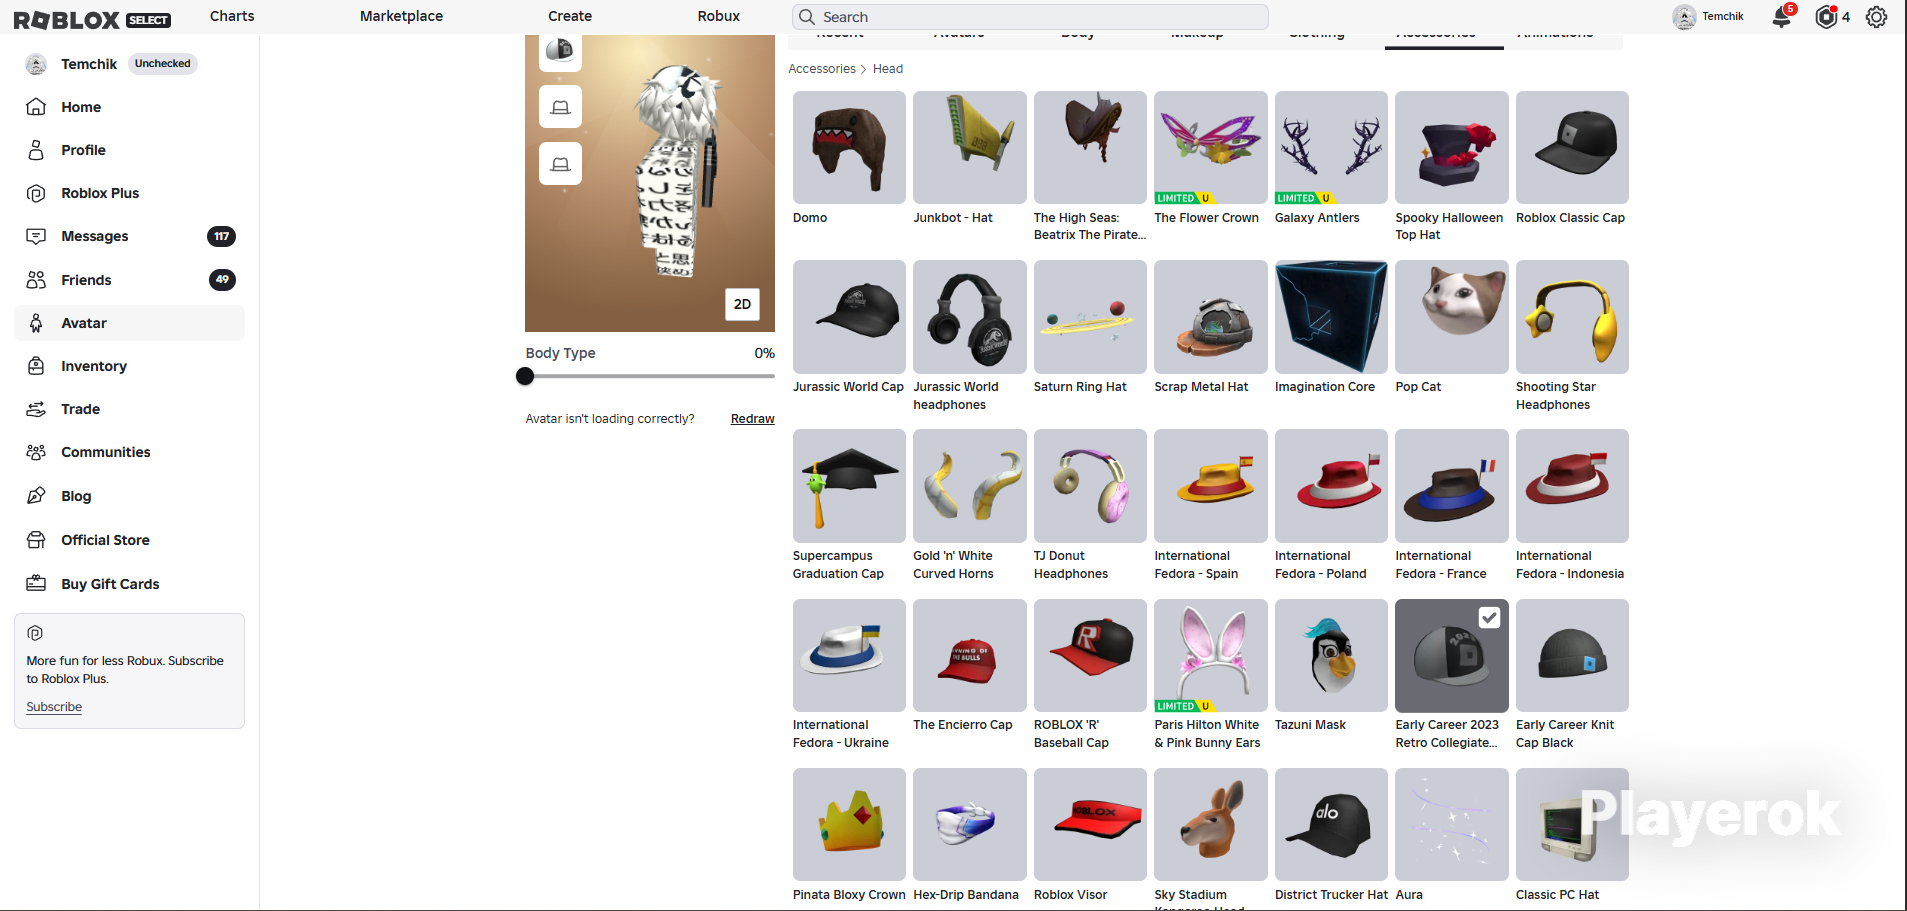Click the Roblox Select logo

click(x=92, y=20)
